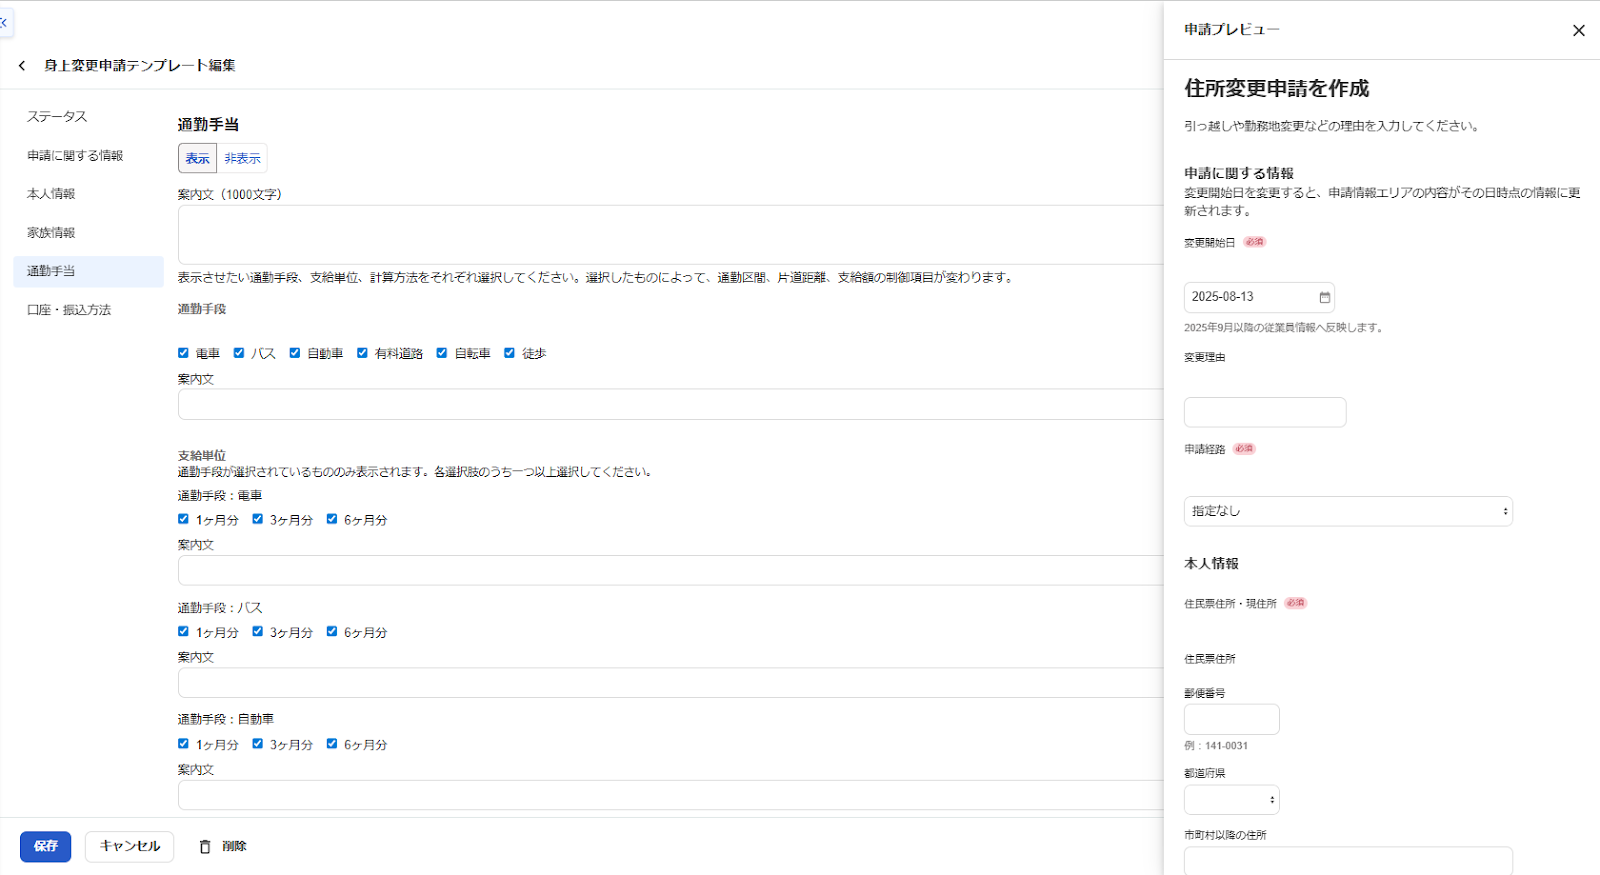Uncheck 6ヶ月分 under 通勤手段：バス
This screenshot has width=1600, height=875.
pyautogui.click(x=332, y=632)
